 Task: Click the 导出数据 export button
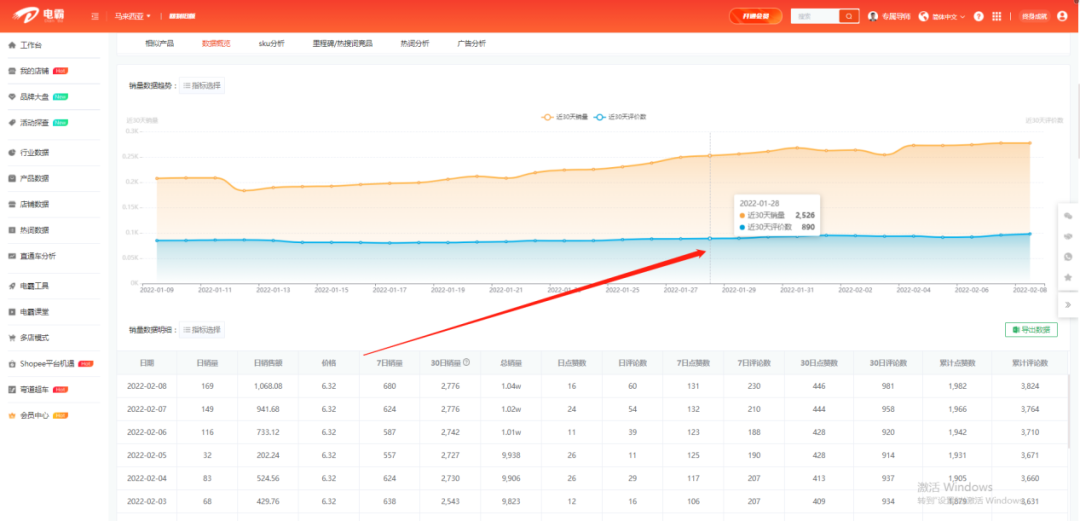[x=1030, y=330]
